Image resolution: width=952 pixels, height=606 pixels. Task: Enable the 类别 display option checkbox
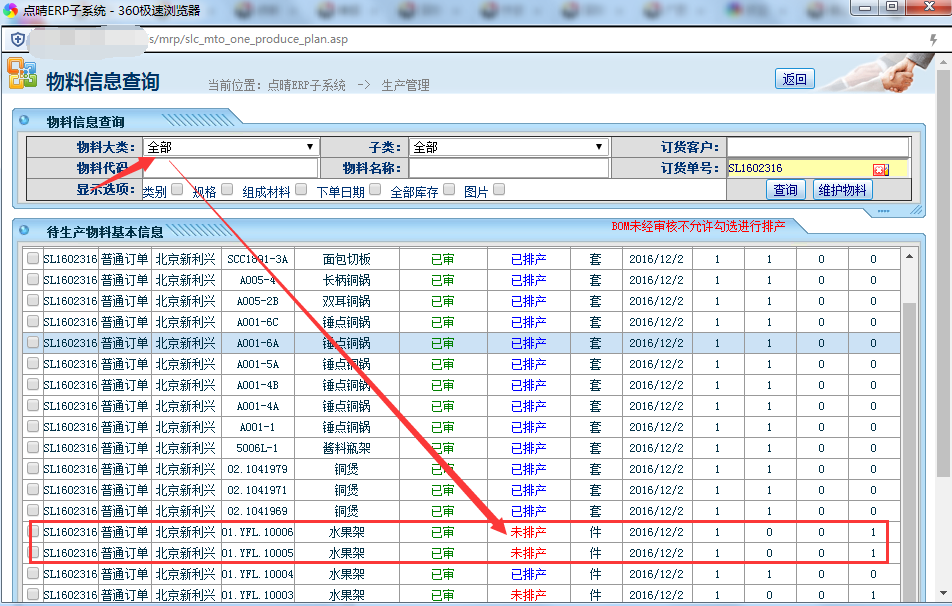click(177, 189)
